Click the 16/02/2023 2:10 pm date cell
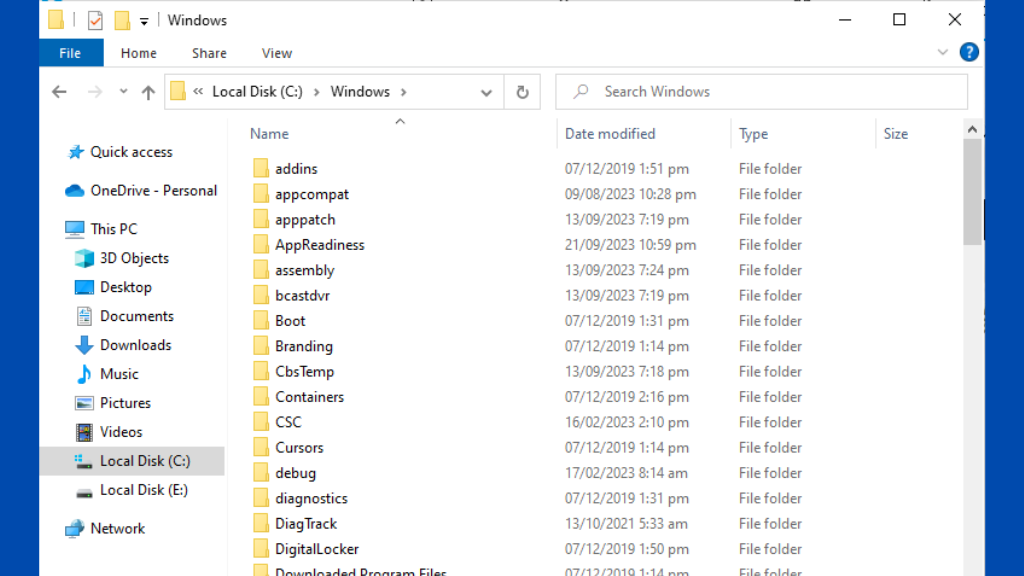 point(626,422)
